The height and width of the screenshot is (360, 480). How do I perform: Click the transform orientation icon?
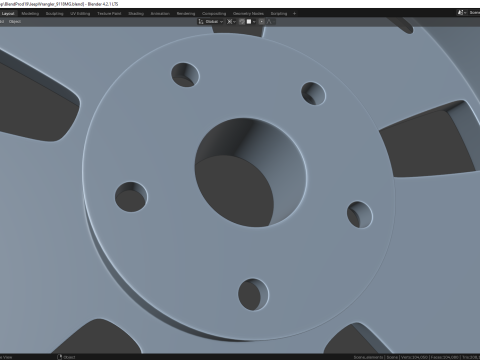click(201, 22)
